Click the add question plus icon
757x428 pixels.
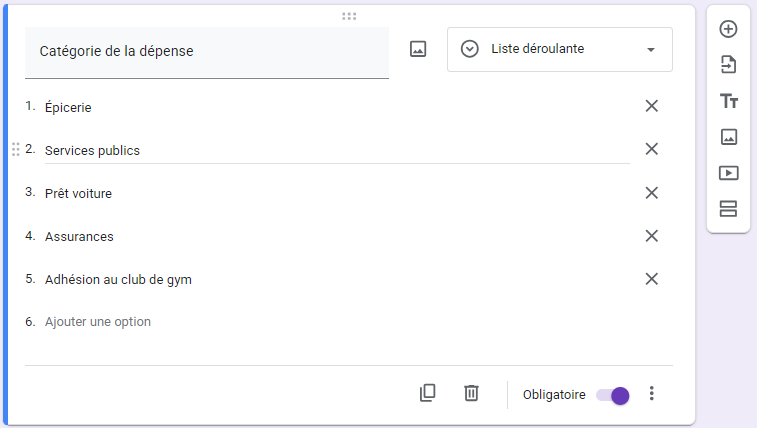coord(728,29)
